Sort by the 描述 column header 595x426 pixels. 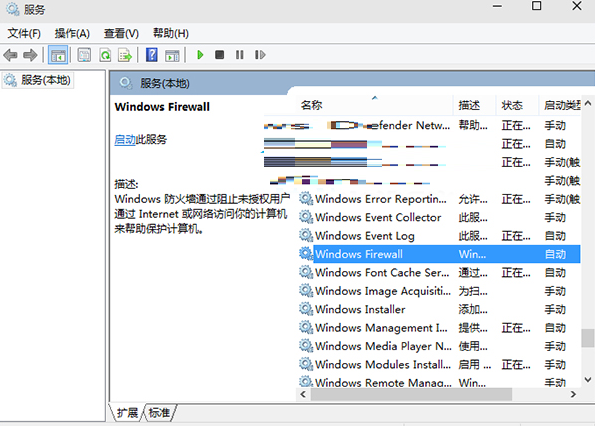[469, 105]
